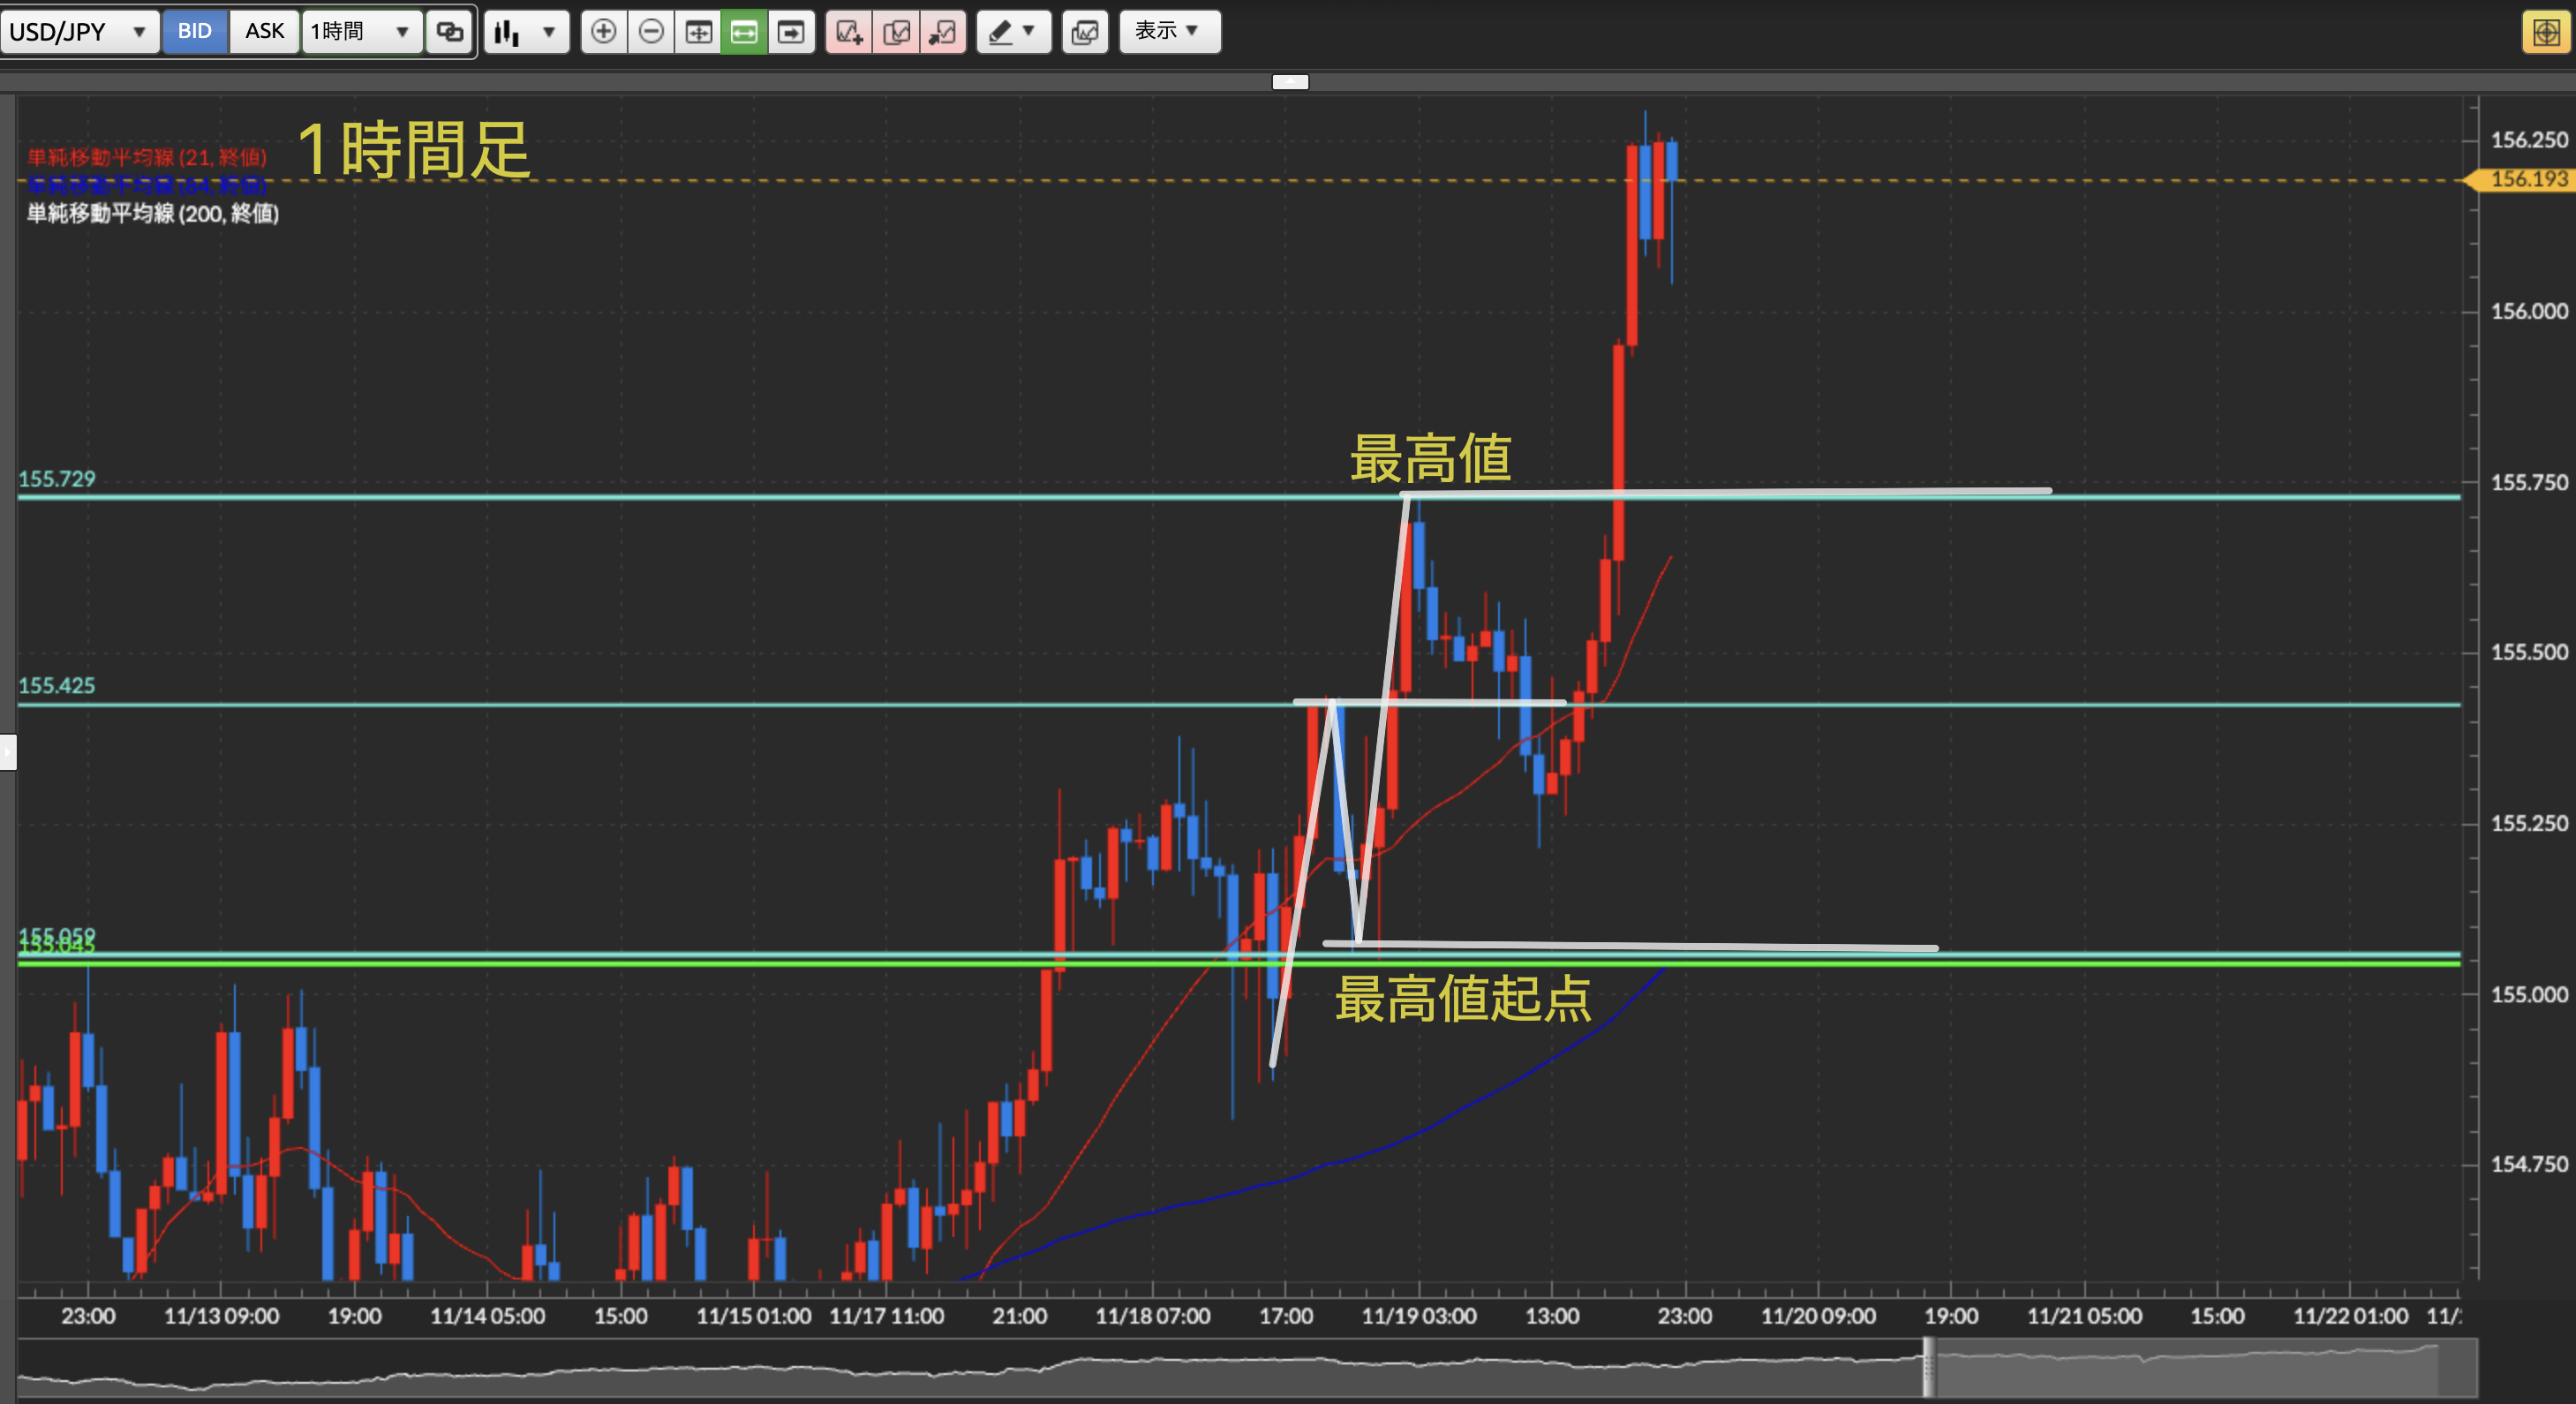Click the collapse handle above the chart

(1290, 82)
